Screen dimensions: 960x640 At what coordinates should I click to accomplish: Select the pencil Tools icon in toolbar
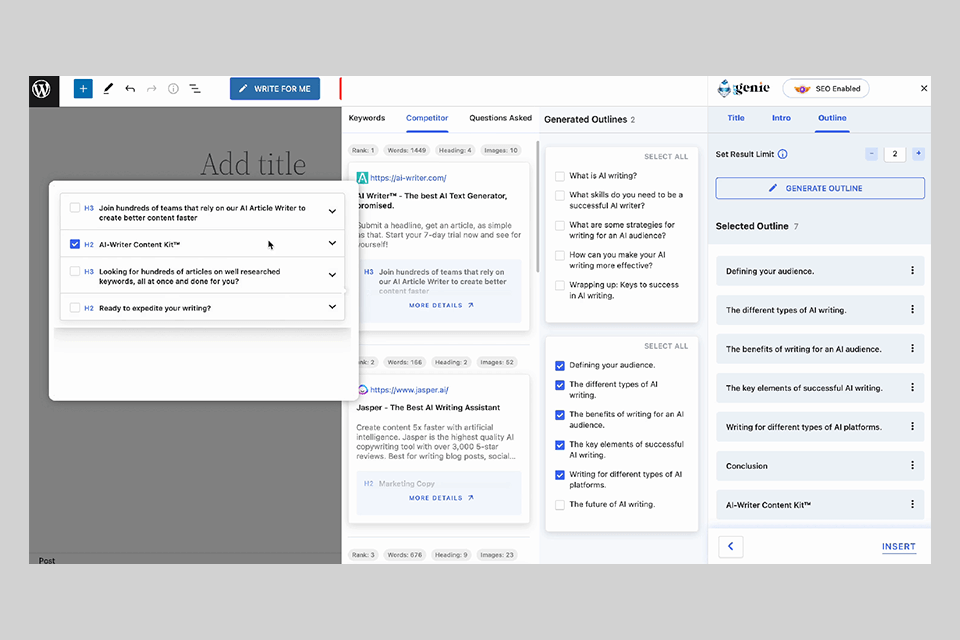click(x=108, y=89)
